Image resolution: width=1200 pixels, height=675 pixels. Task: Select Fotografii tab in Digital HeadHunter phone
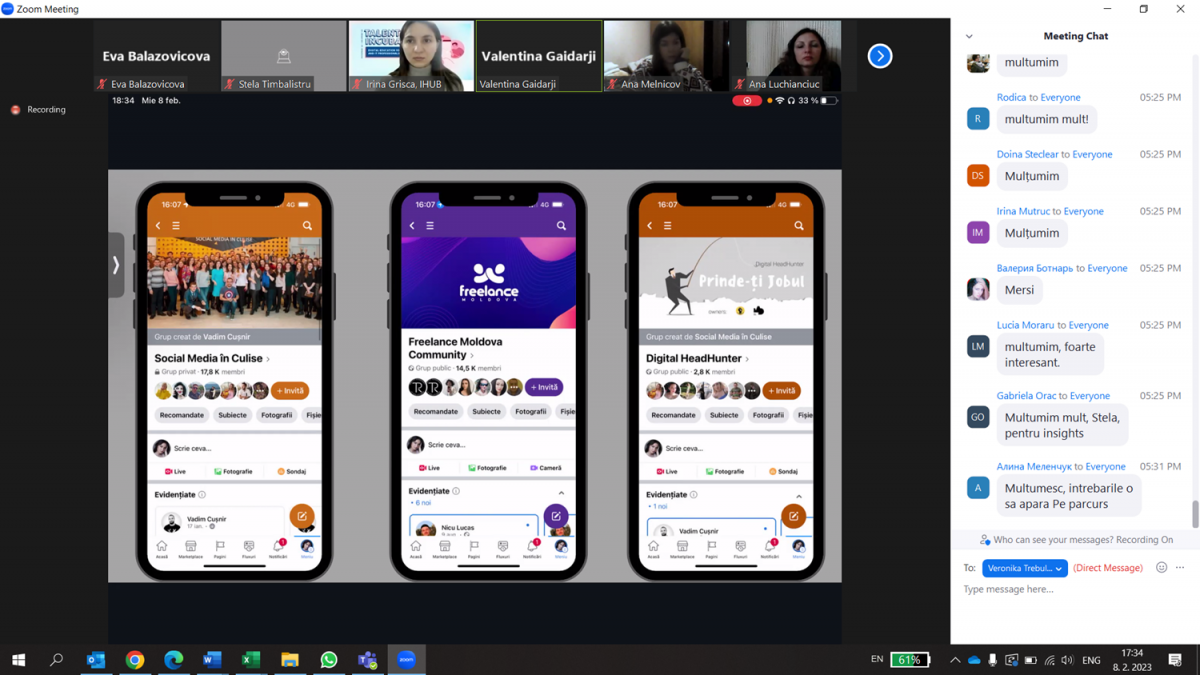tap(768, 415)
